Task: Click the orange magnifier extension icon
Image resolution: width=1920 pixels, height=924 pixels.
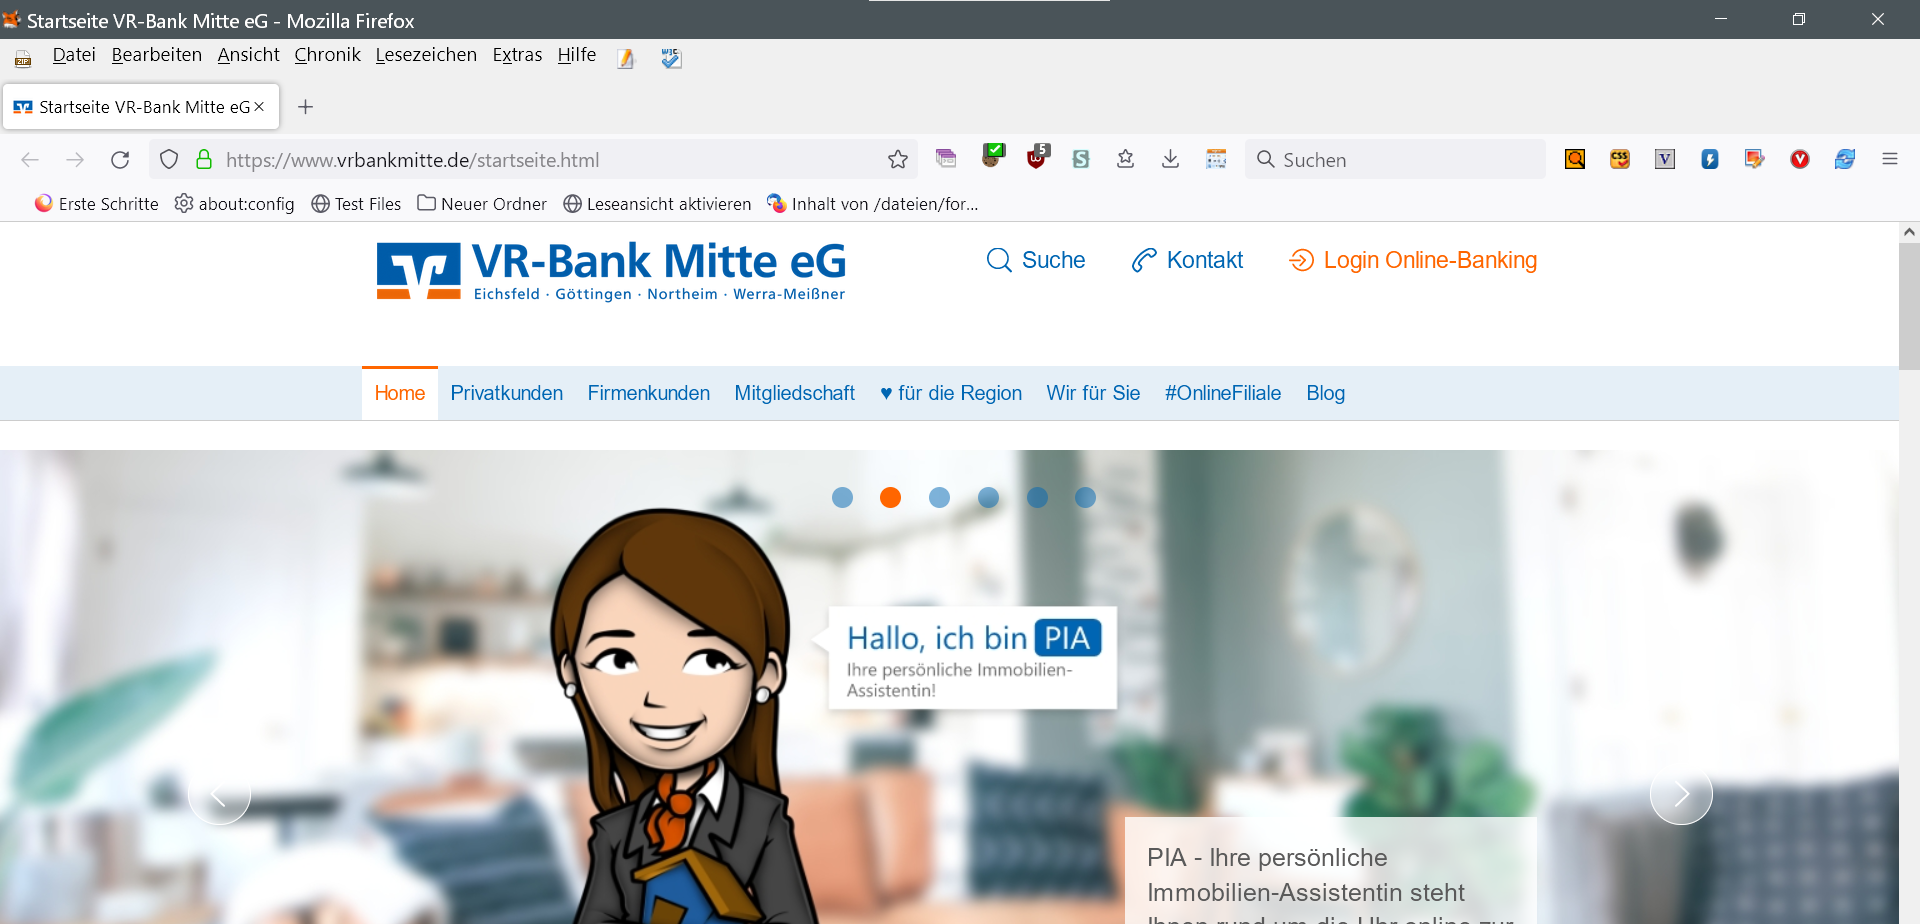Action: [1575, 159]
